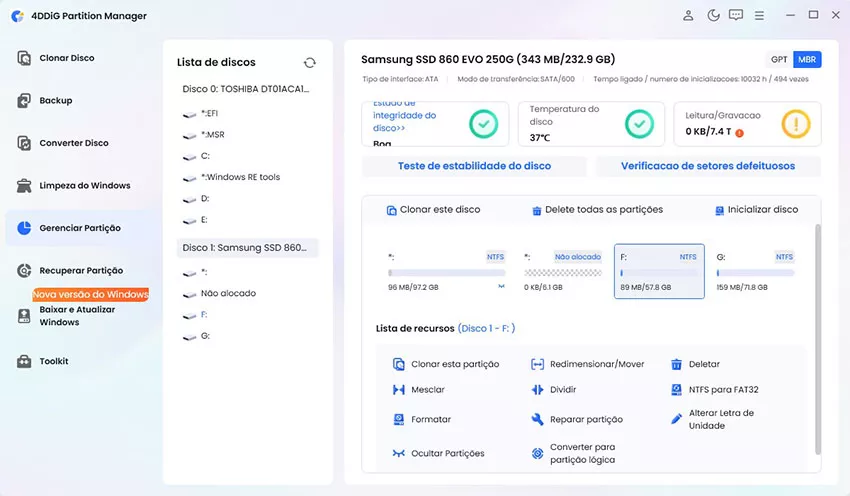850x496 pixels.
Task: Click the Toolkit toolbox icon
Action: [24, 361]
